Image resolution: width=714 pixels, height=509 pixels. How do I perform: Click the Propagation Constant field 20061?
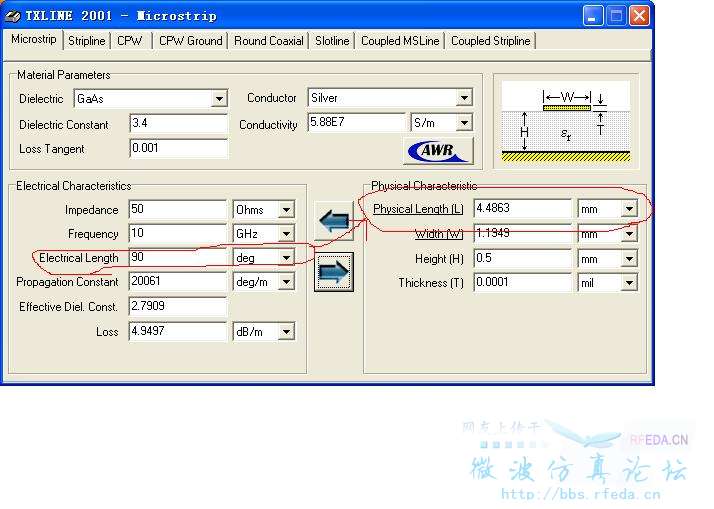tap(178, 281)
